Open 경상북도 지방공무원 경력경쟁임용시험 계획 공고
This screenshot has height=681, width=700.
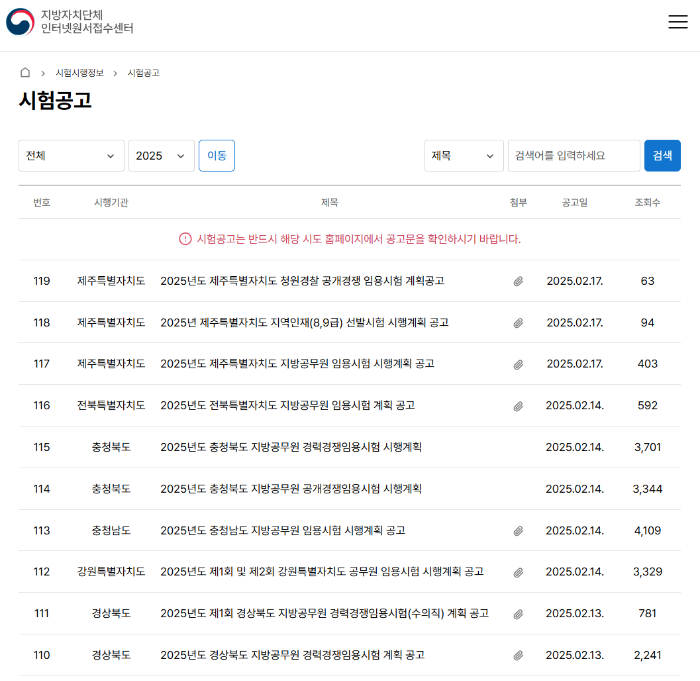pos(292,655)
